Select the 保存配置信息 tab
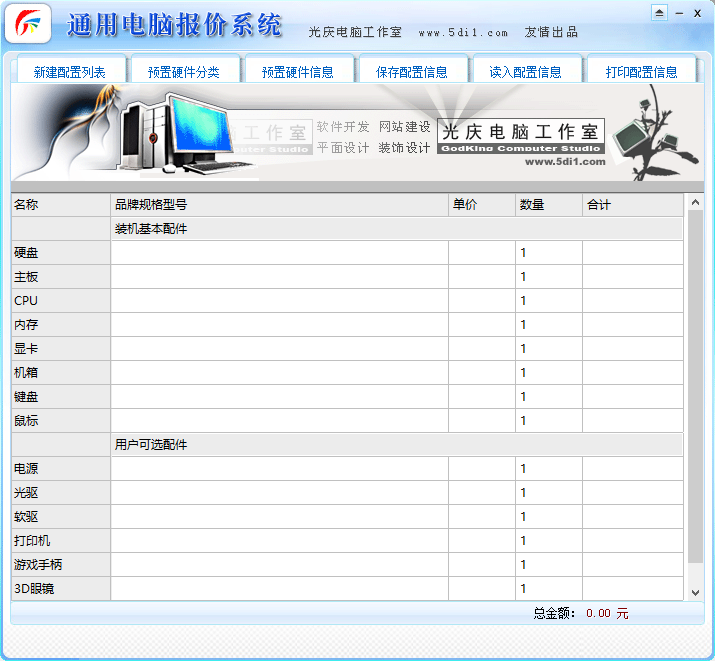Screen dimensions: 715x661 pos(411,72)
